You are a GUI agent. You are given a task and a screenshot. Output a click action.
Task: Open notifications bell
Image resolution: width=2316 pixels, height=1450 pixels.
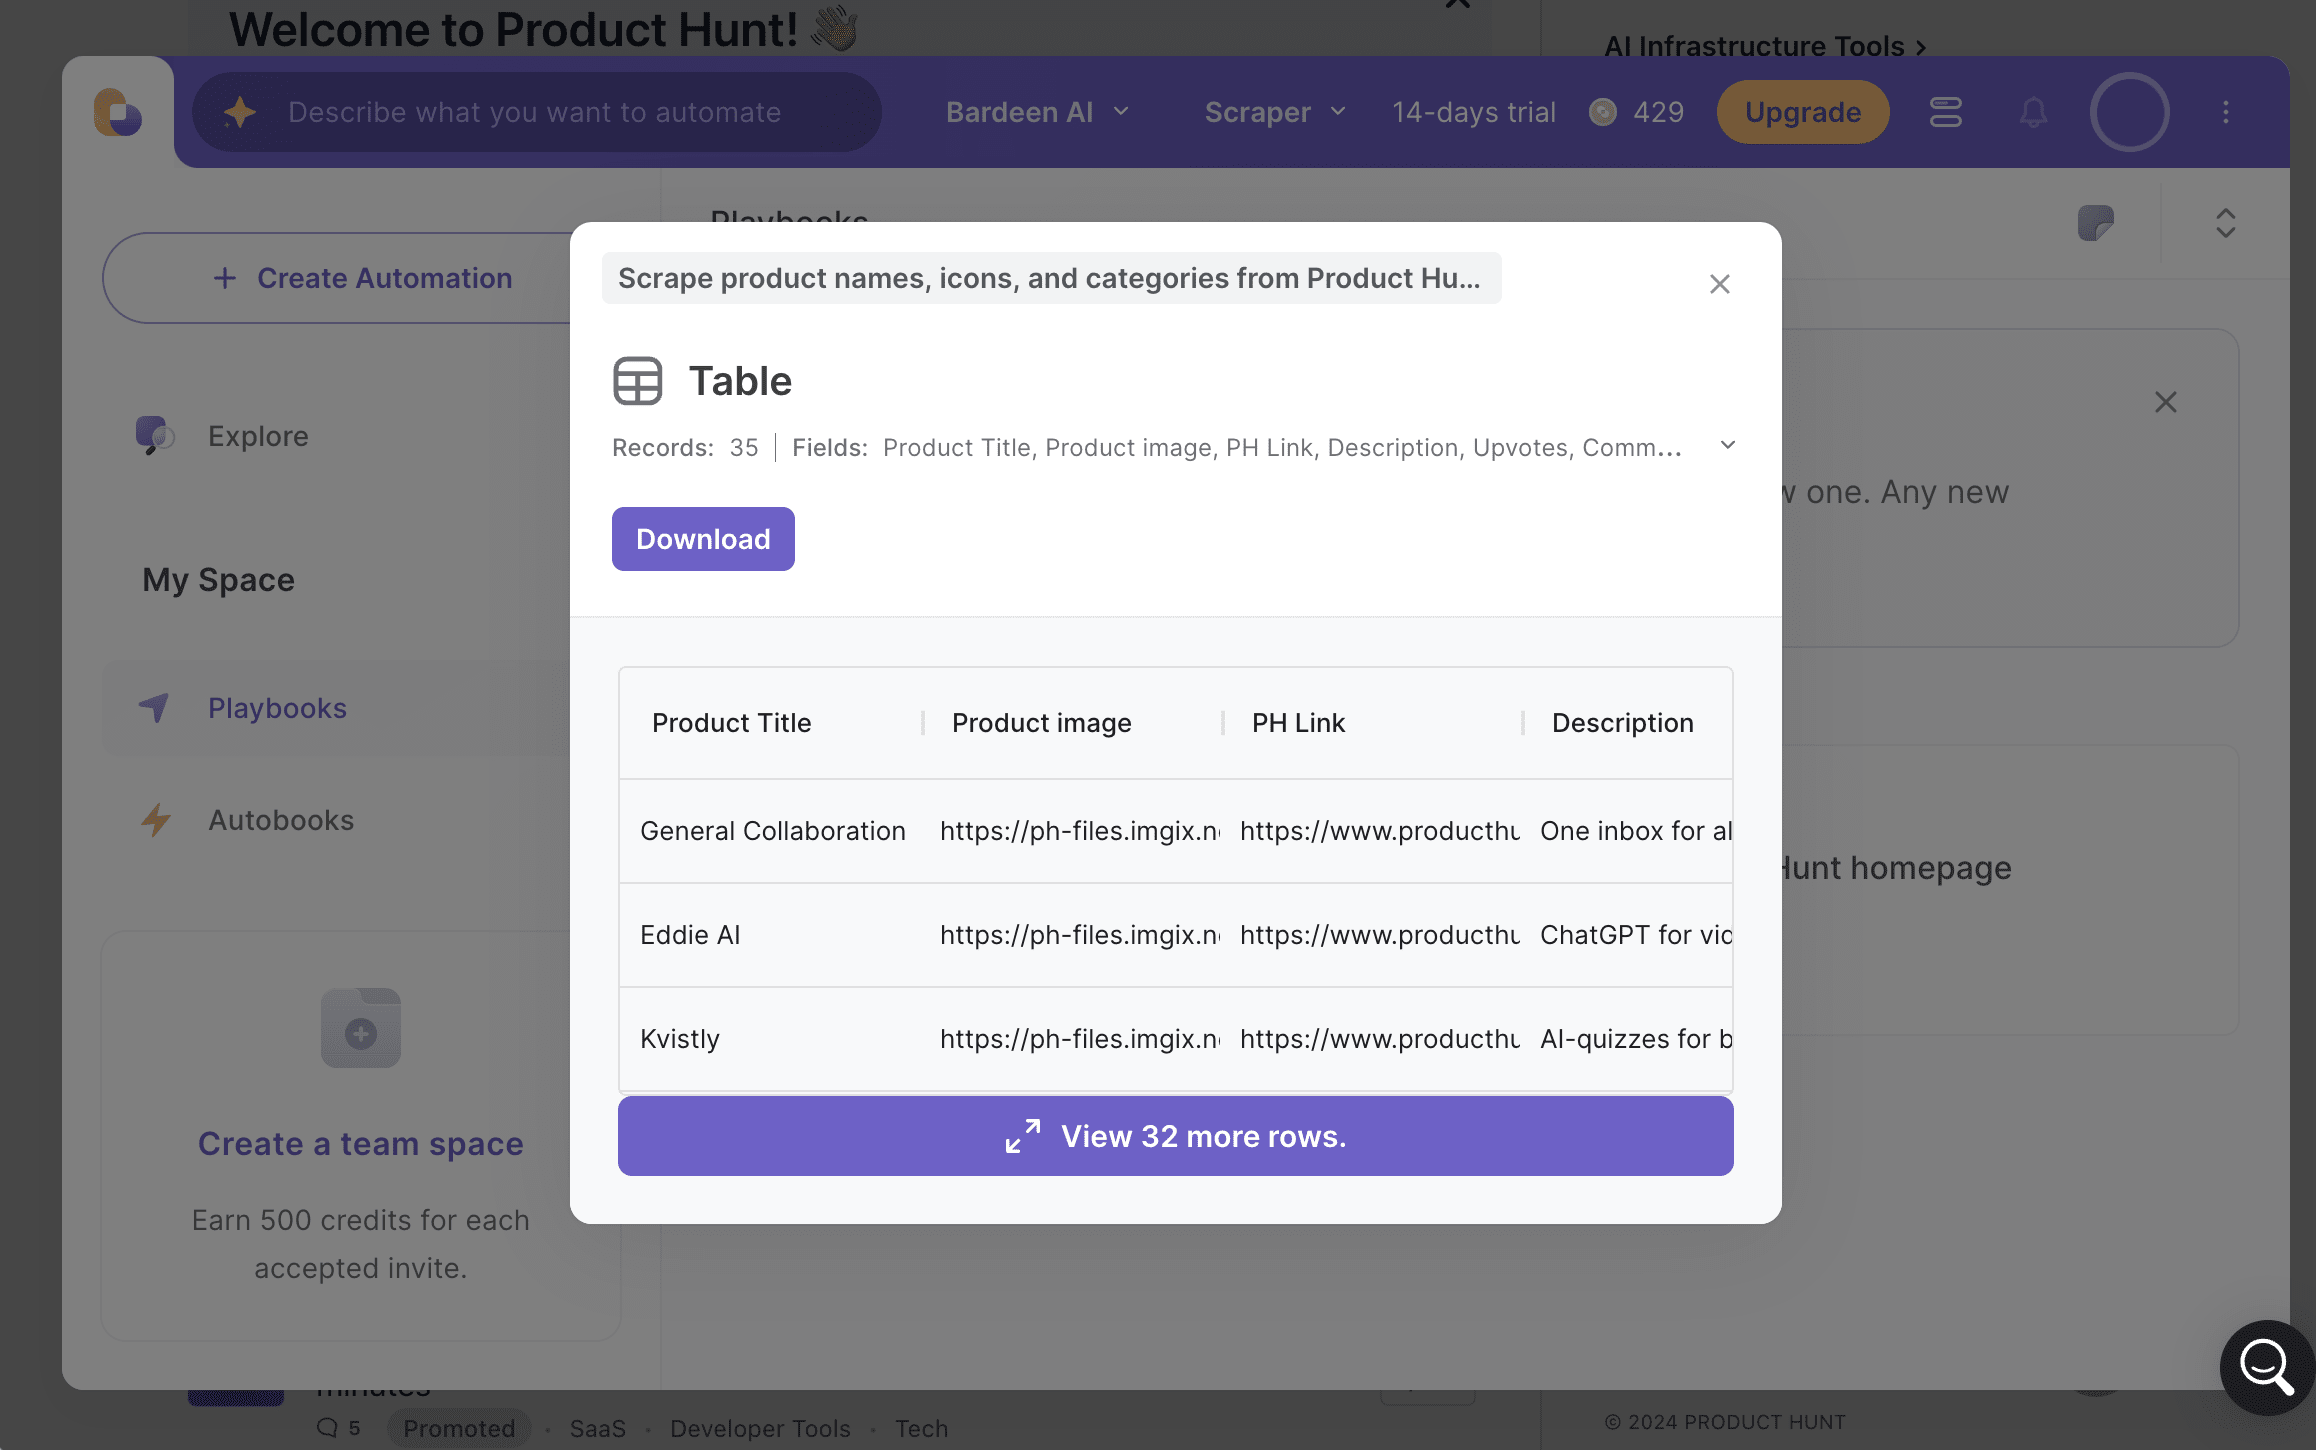2033,112
